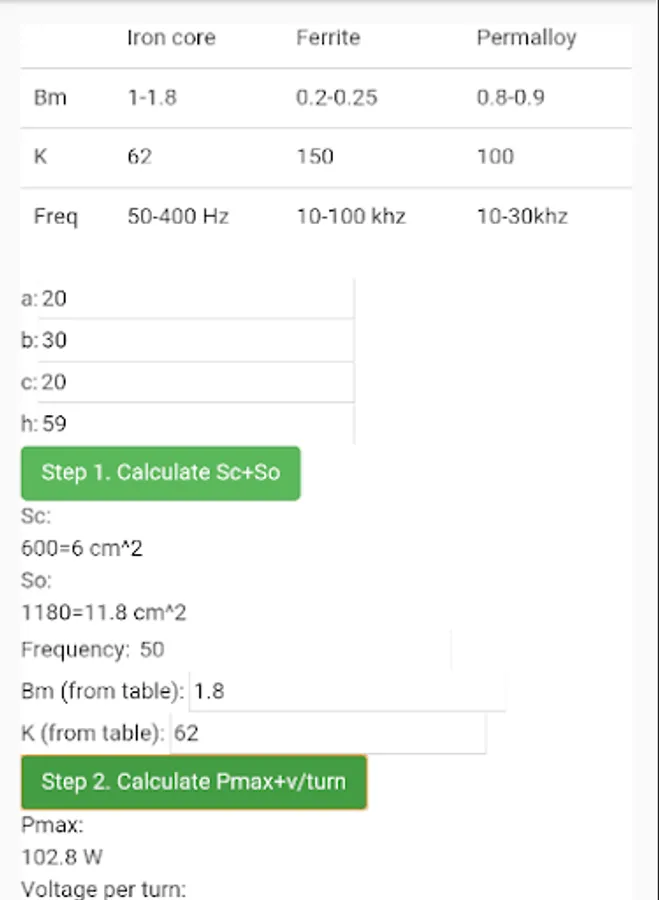Edit the K (from table) input
Viewport: 659px width, 900px height.
point(328,733)
